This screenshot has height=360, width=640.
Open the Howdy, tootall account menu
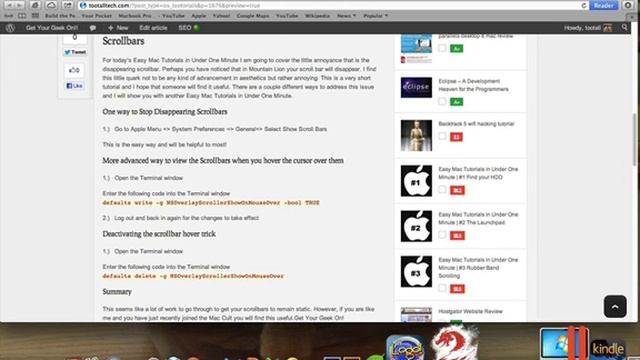tap(588, 28)
